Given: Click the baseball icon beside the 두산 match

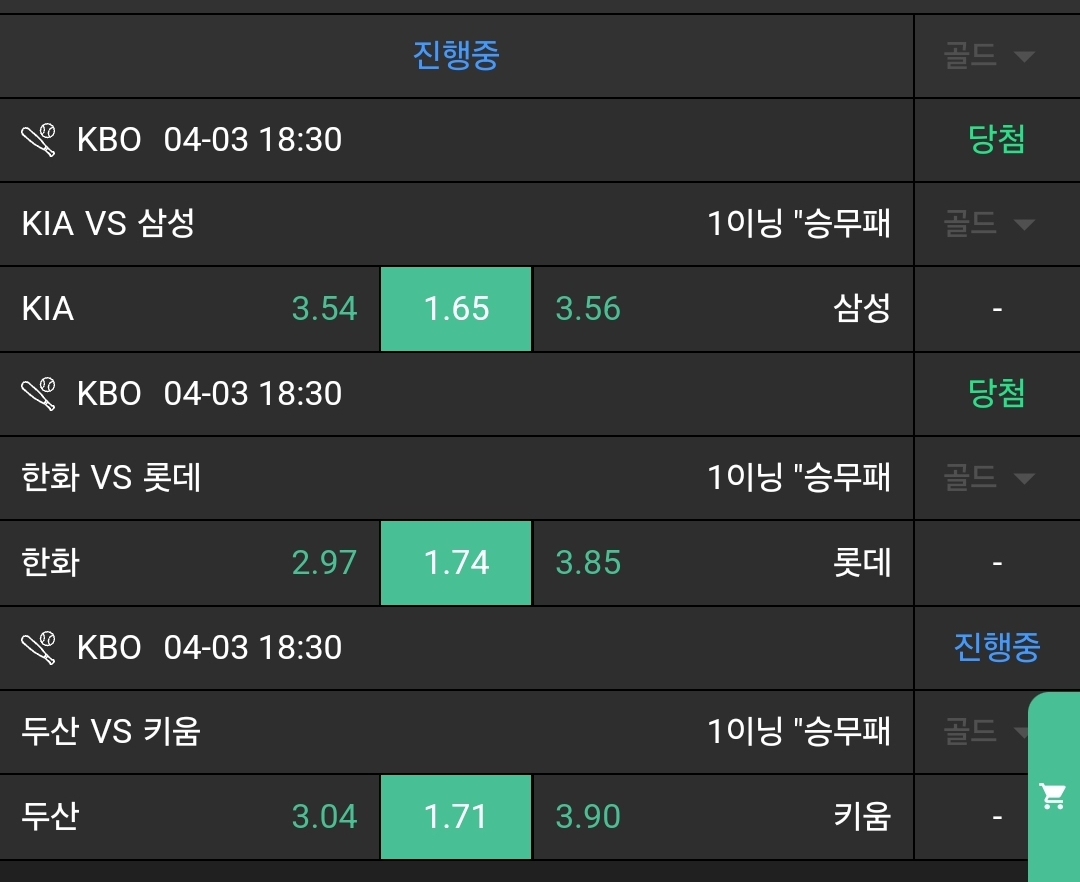Looking at the screenshot, I should click(x=39, y=648).
